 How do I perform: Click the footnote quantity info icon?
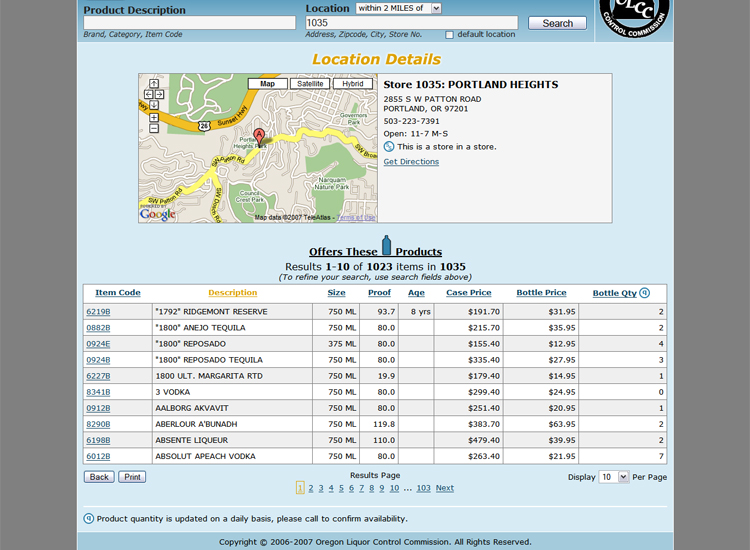point(88,518)
